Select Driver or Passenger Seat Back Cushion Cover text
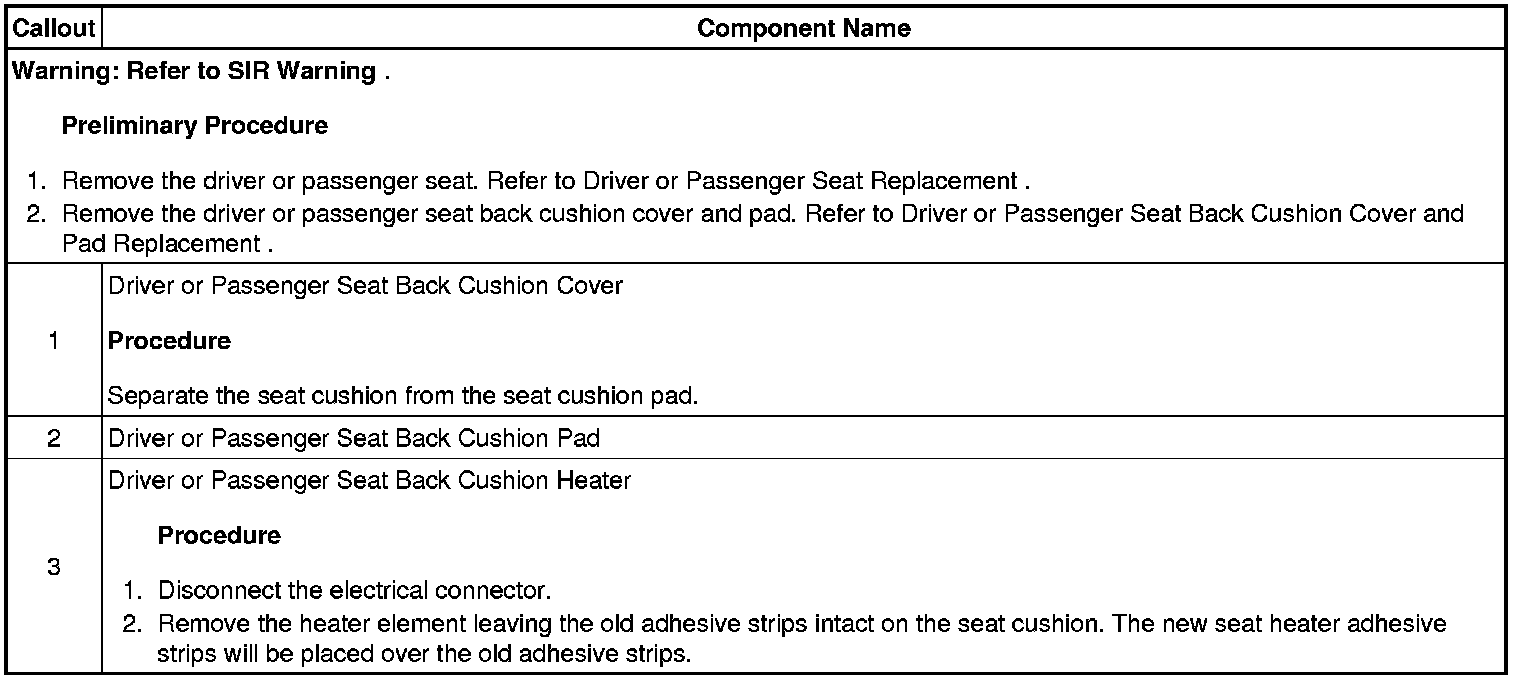 tap(365, 286)
